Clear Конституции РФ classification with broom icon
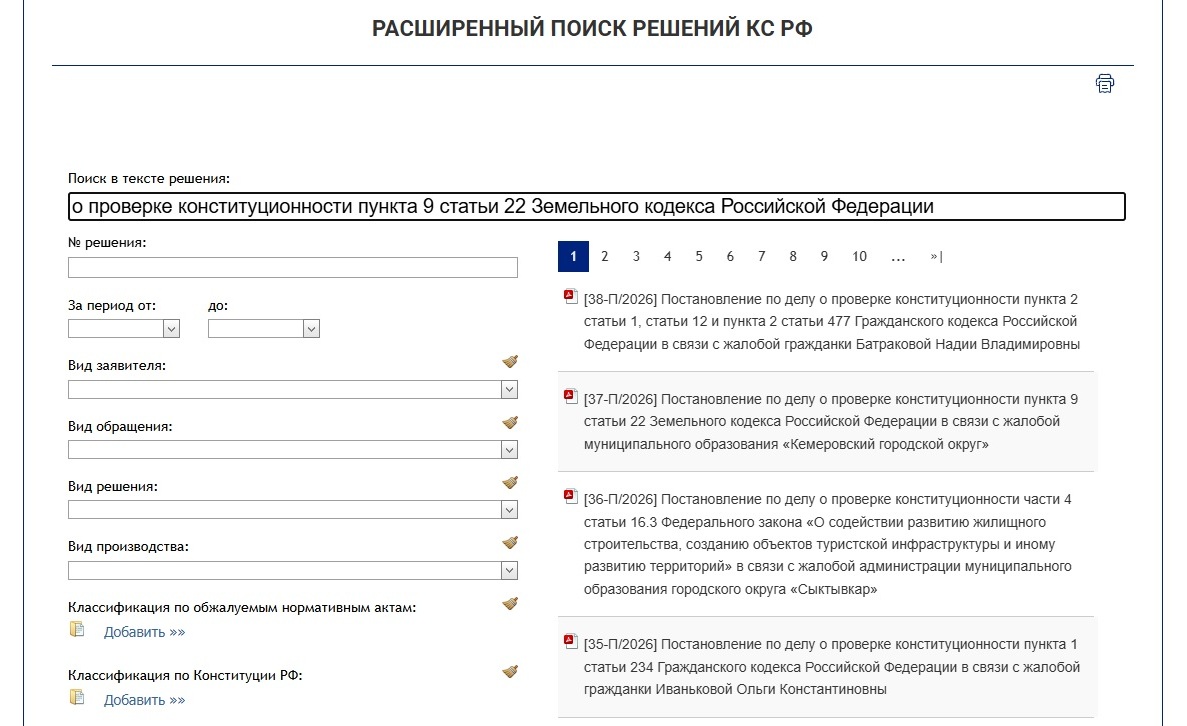The height and width of the screenshot is (726, 1187). 510,671
